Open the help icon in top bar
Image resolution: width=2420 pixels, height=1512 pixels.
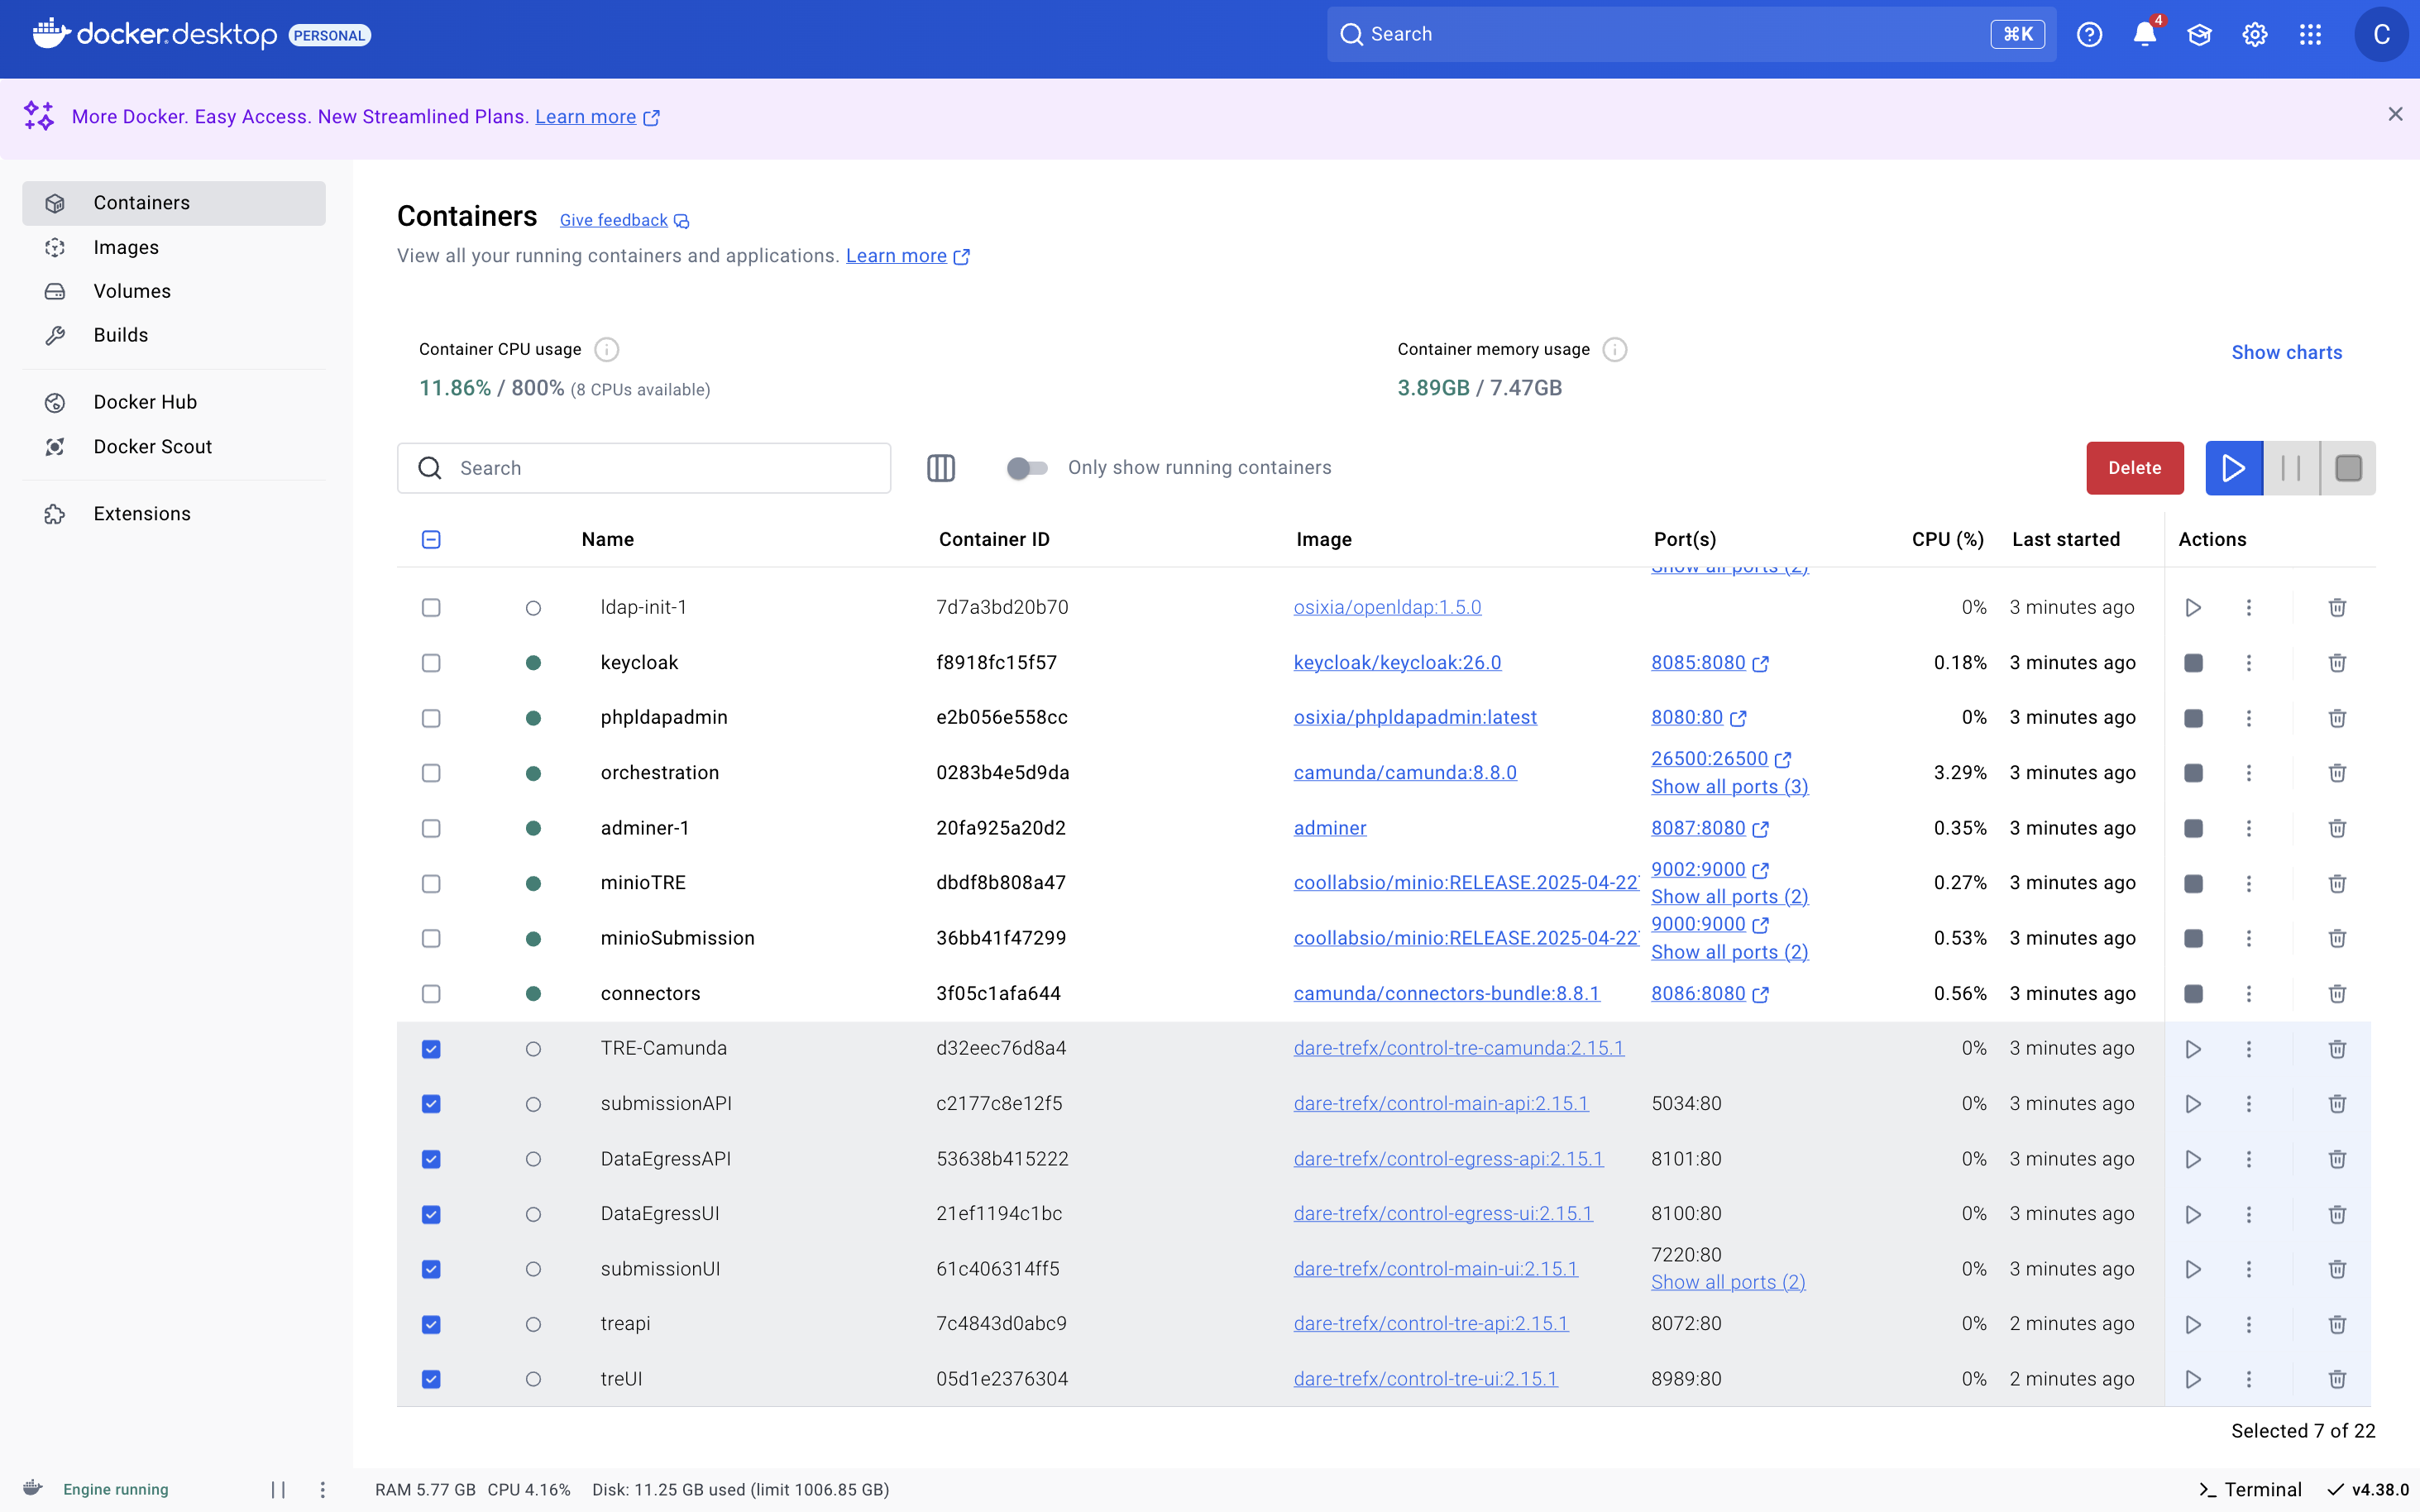(2089, 35)
